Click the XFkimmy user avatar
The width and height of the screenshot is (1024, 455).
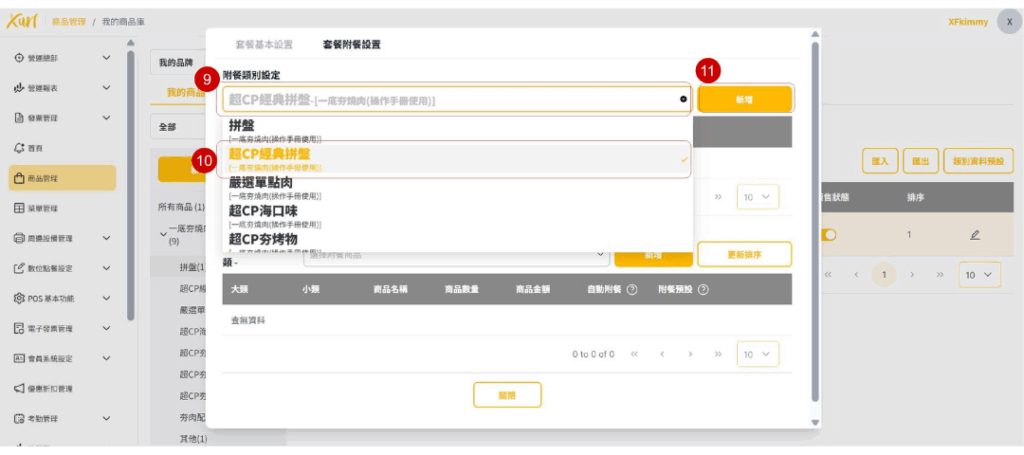(1009, 21)
